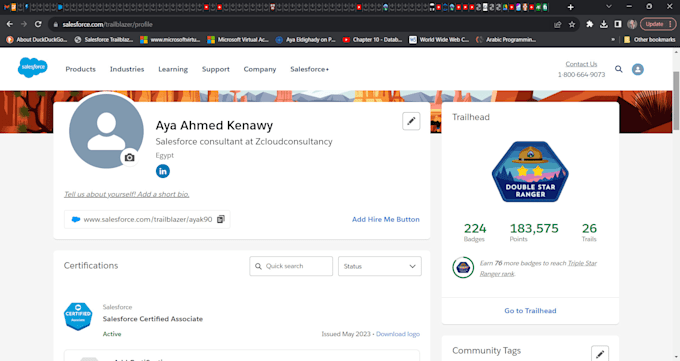Toggle the browser side panel icon
The height and width of the screenshot is (361, 680).
pyautogui.click(x=618, y=24)
